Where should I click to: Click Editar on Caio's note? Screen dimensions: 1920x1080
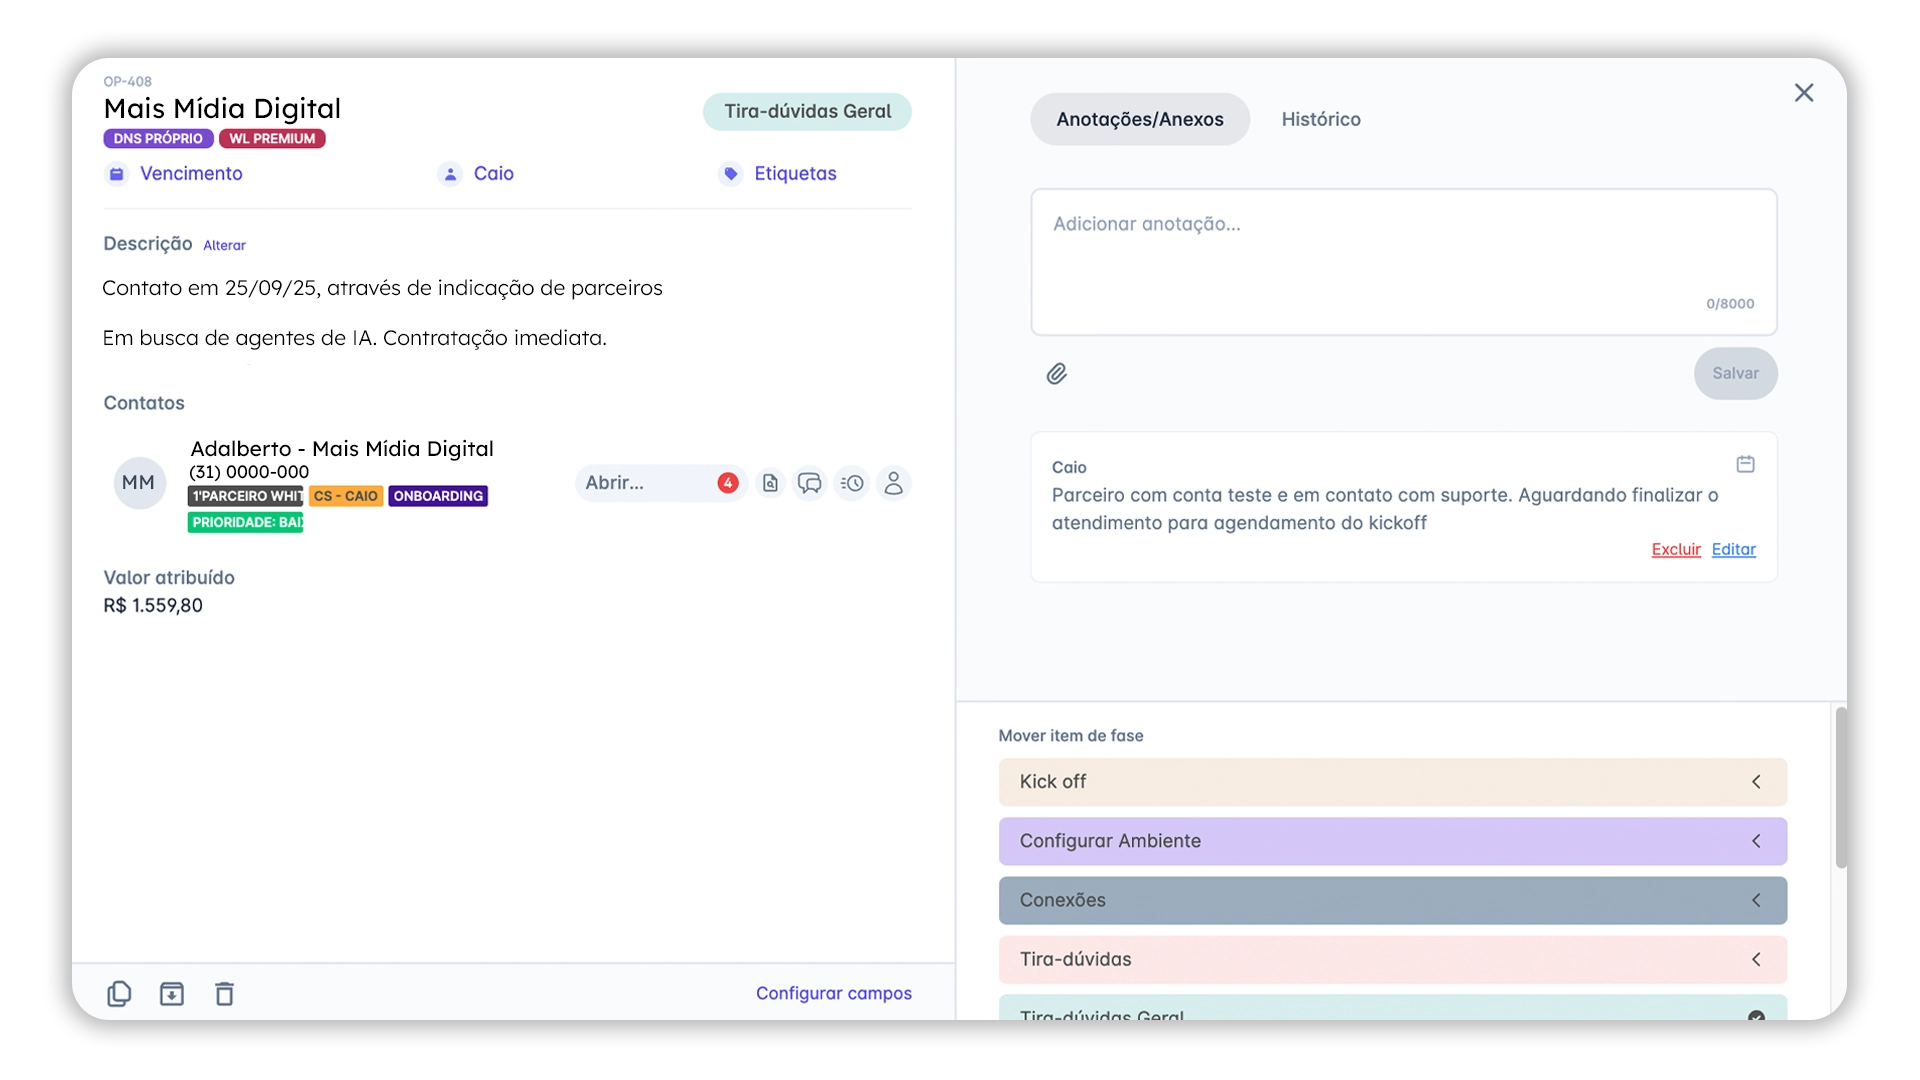pos(1733,549)
